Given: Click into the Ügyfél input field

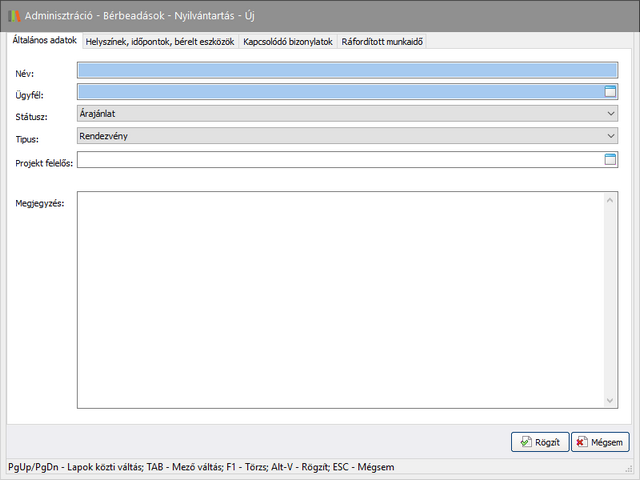Looking at the screenshot, I should tap(339, 93).
